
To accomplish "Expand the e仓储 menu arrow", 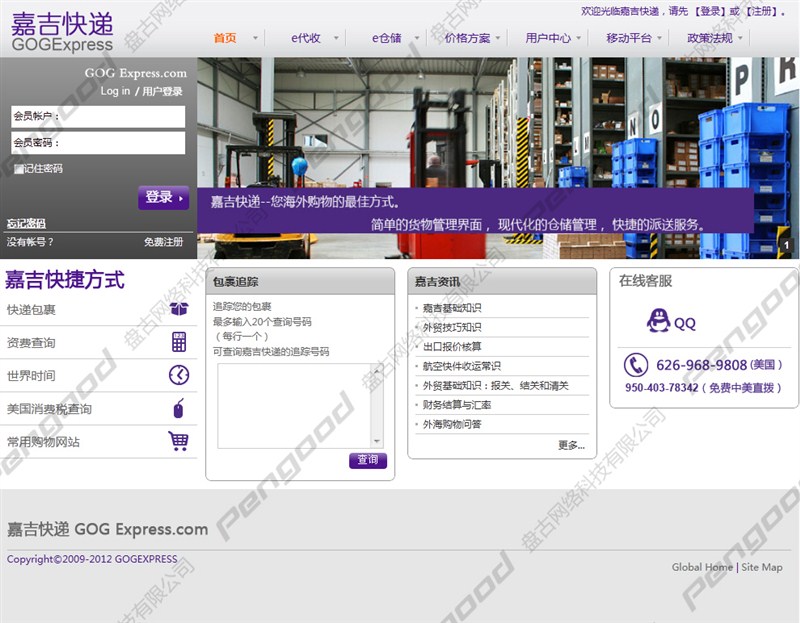I will point(417,38).
